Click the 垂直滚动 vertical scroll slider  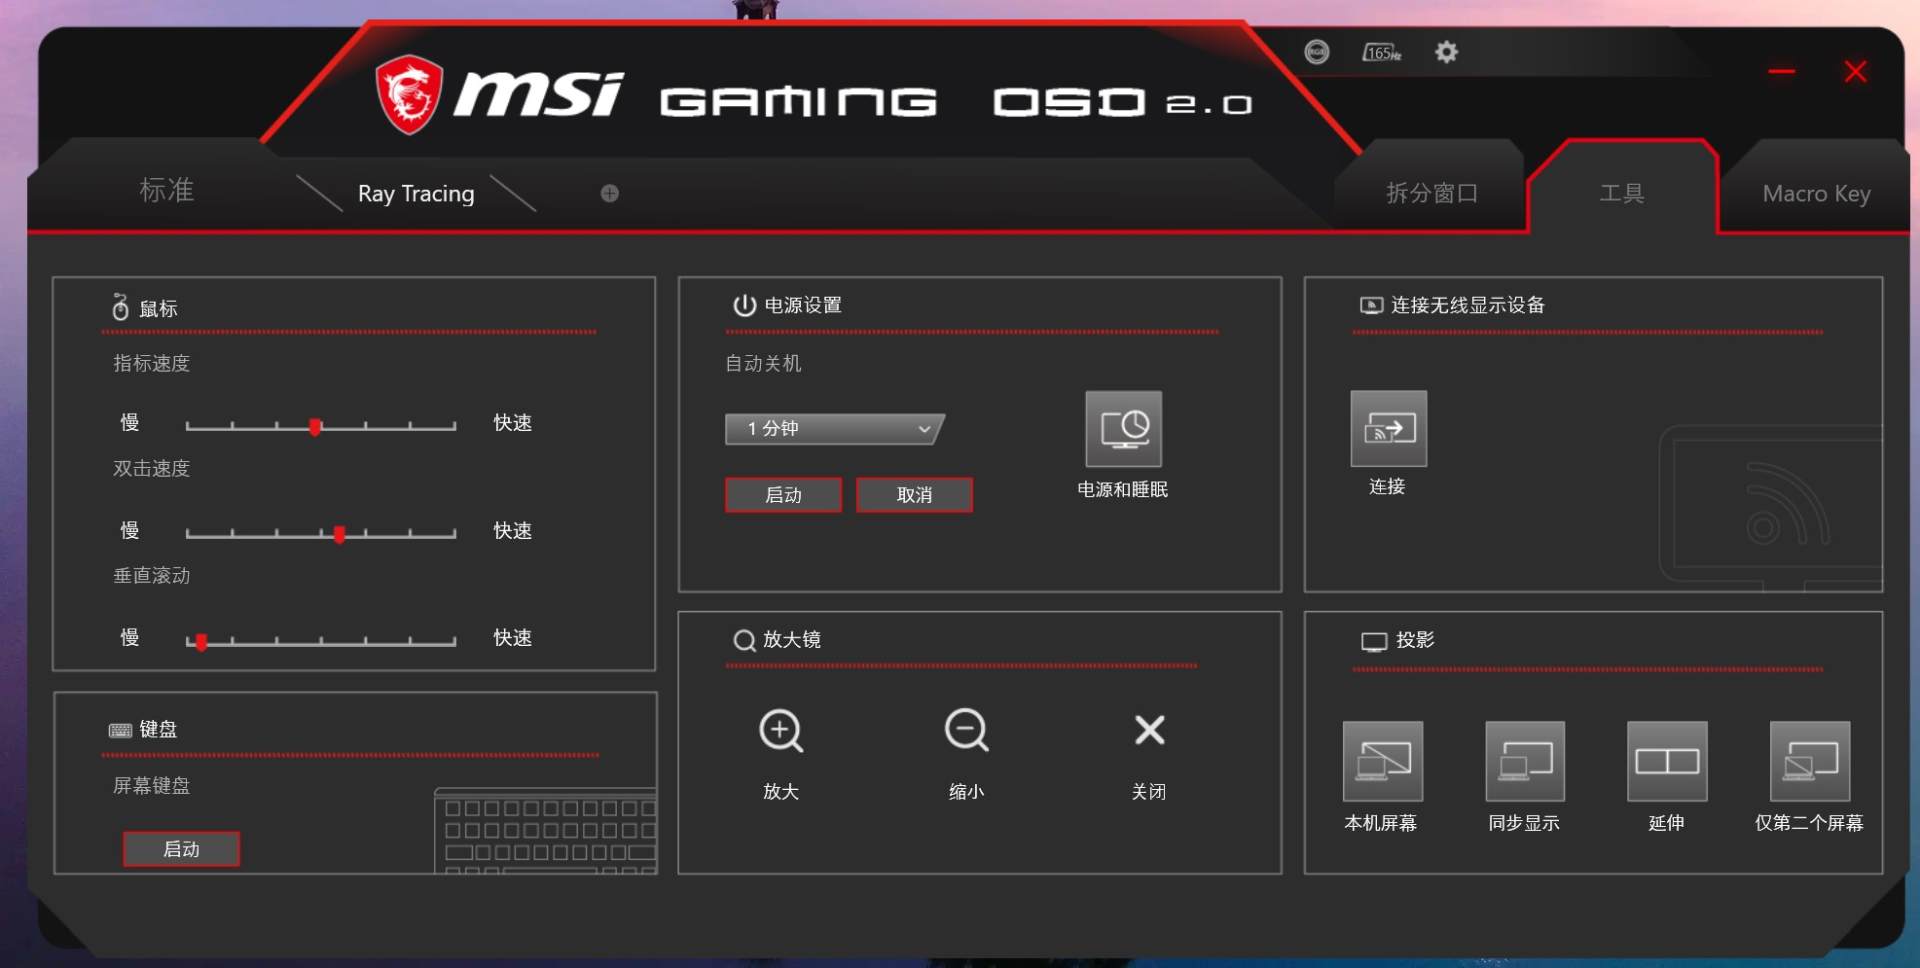click(x=321, y=641)
